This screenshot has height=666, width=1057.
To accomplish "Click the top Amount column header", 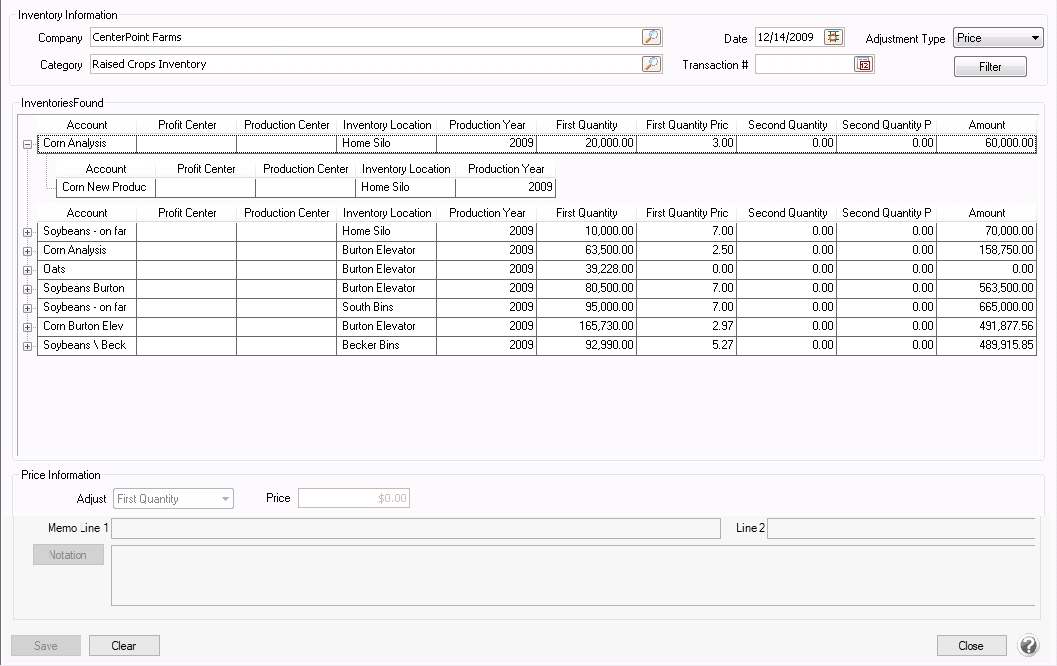I will coord(986,125).
